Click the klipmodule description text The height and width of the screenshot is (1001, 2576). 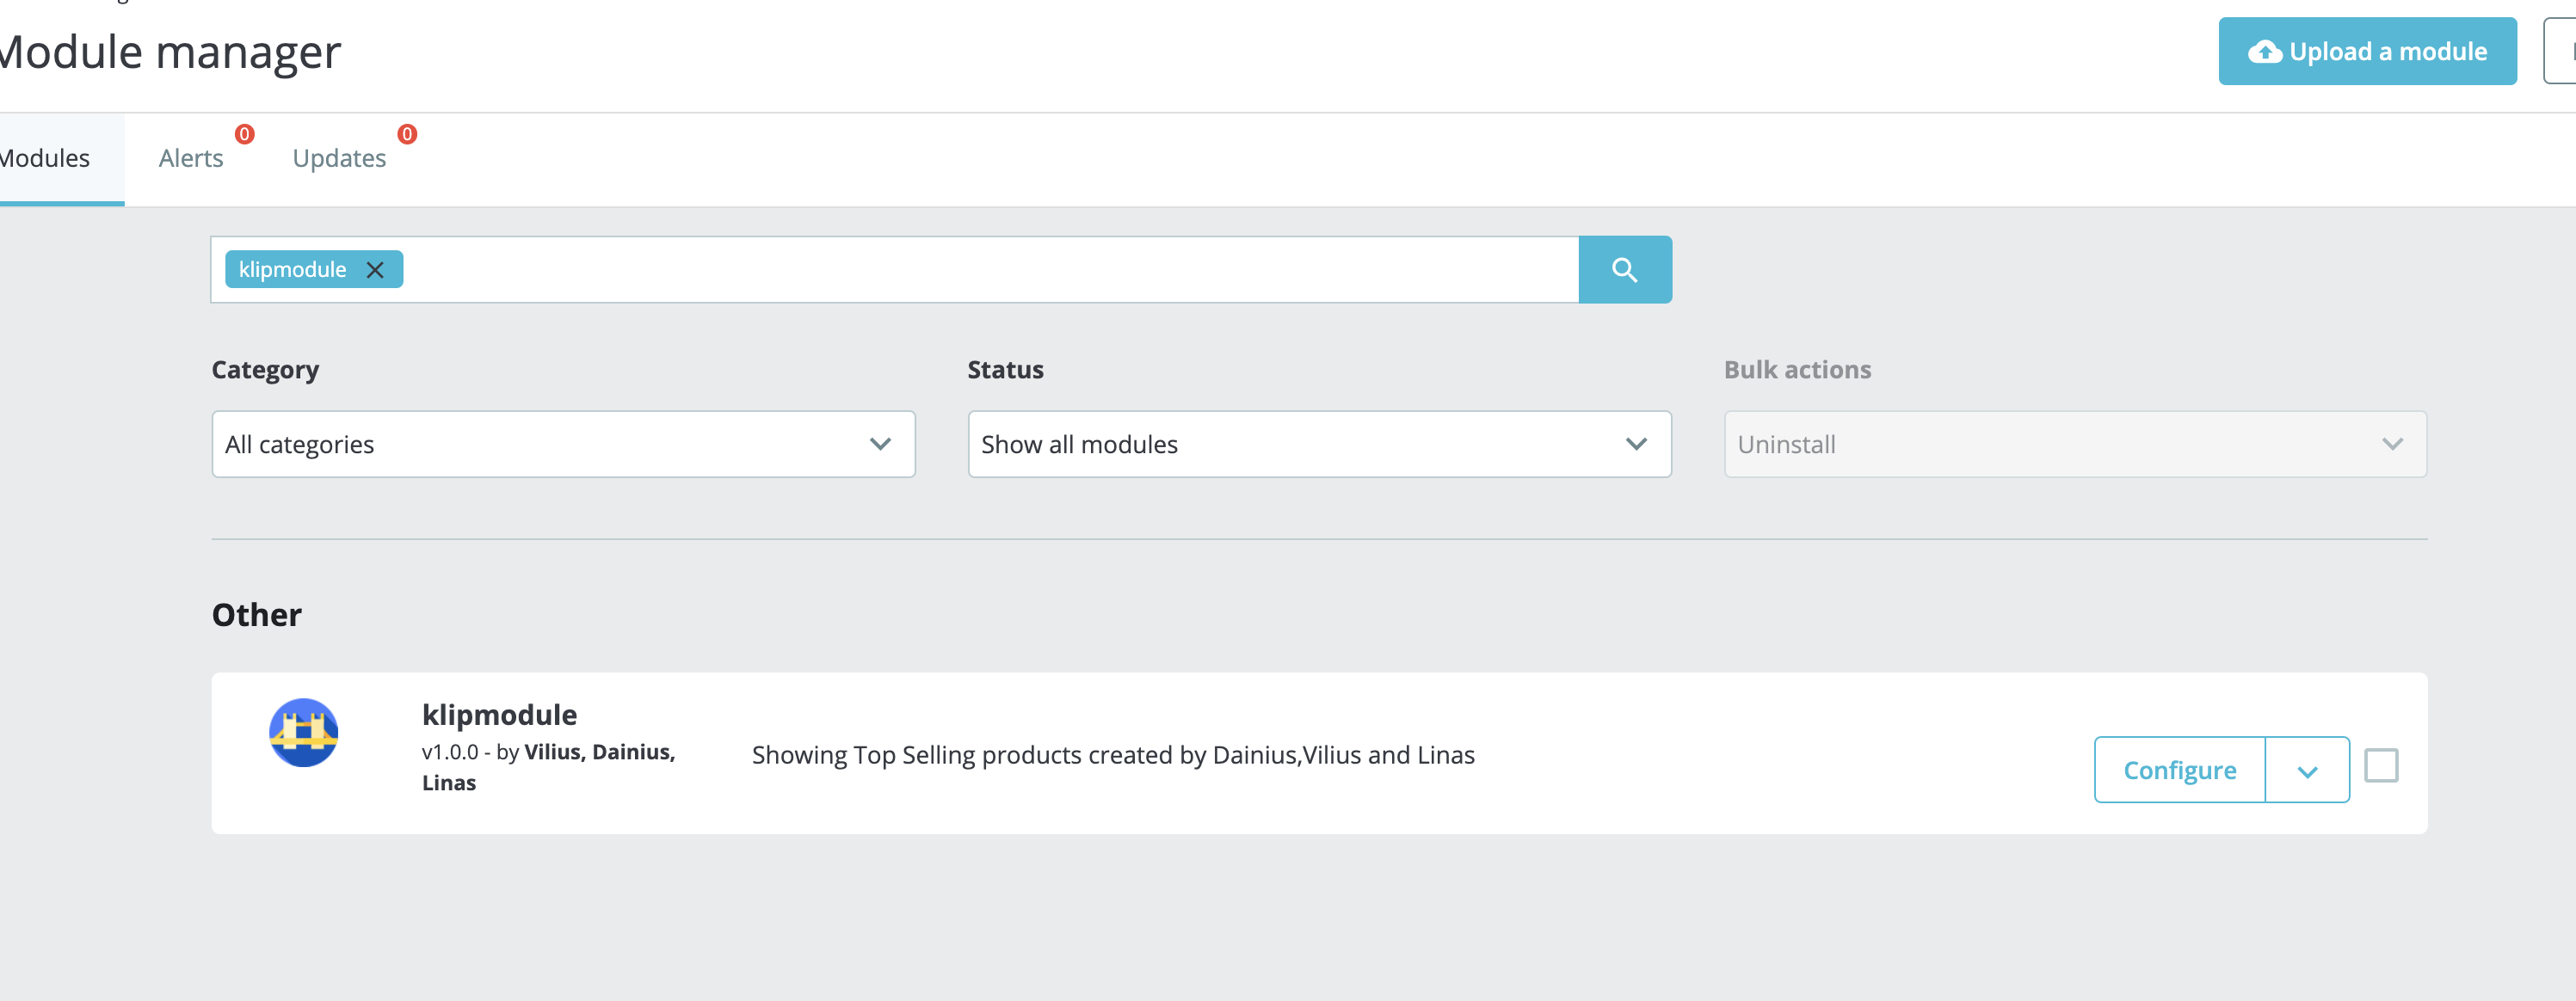click(1112, 755)
